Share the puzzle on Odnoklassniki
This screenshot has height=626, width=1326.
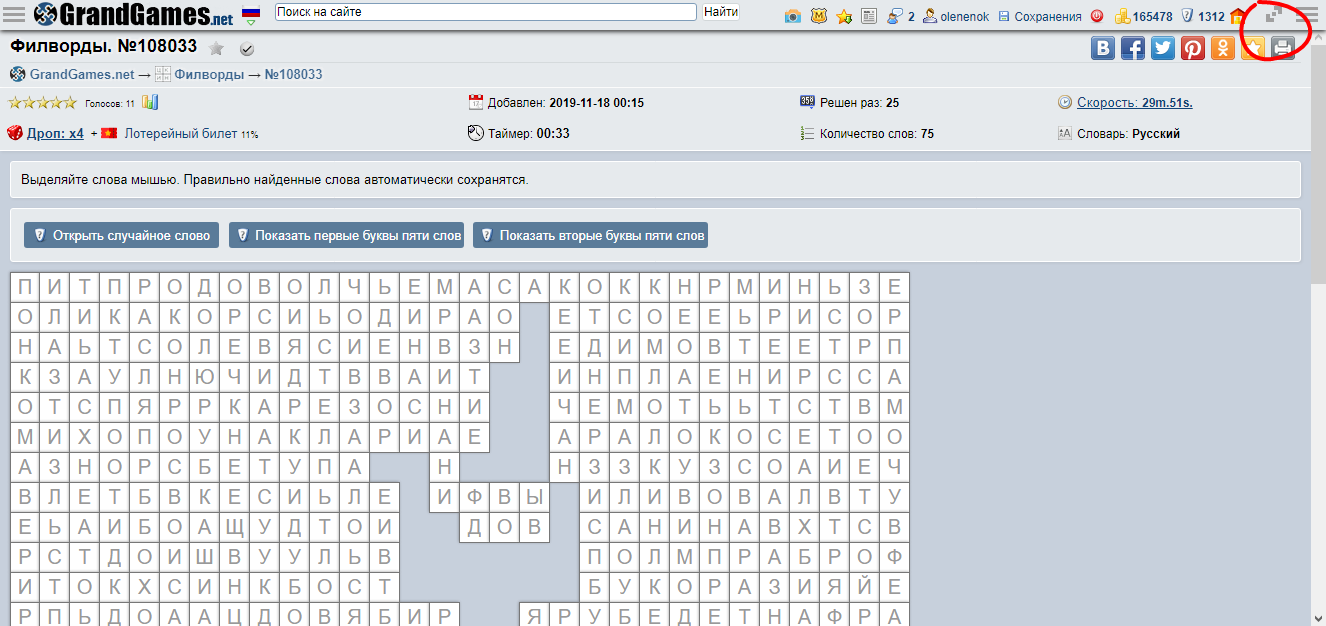[x=1223, y=48]
